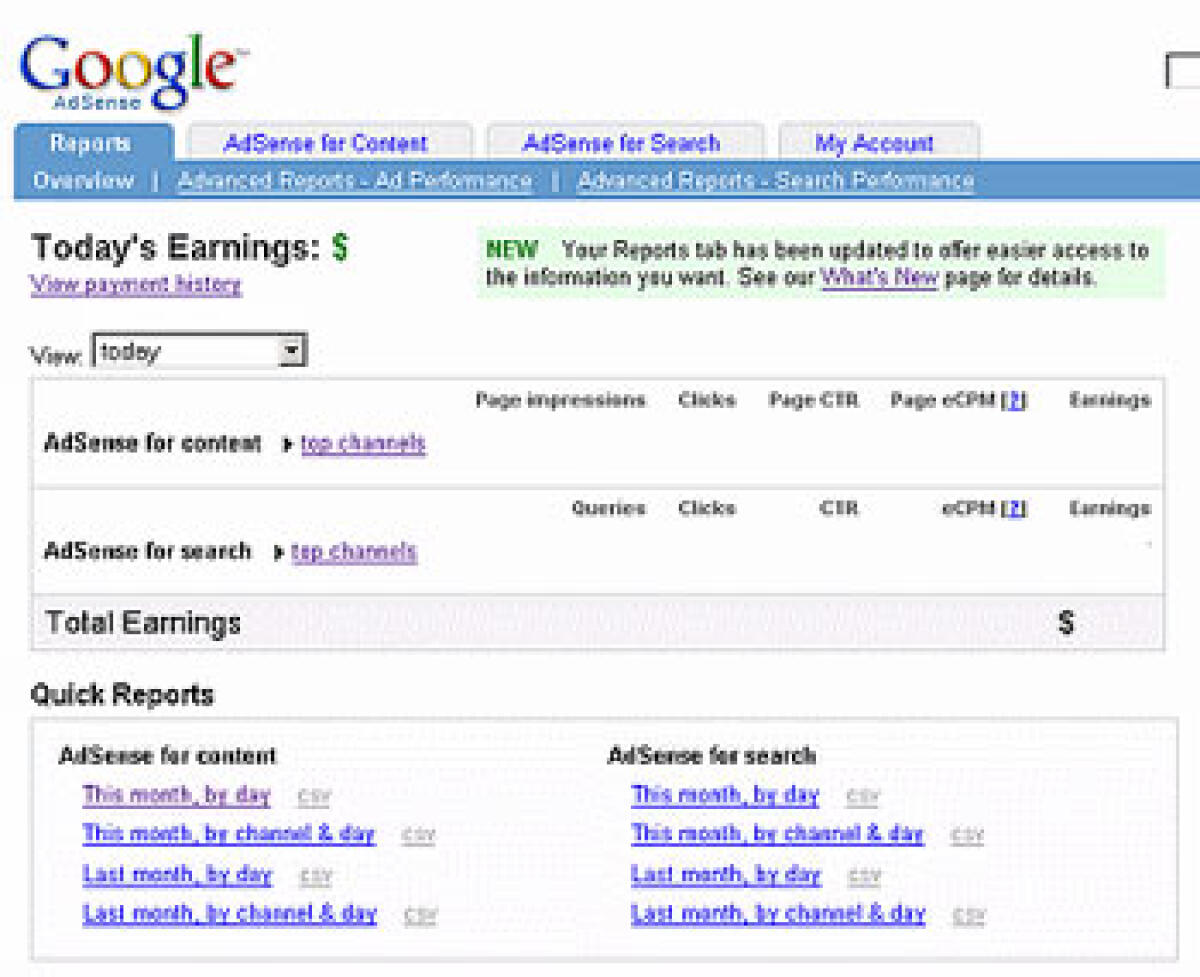Click the Google AdSense logo
The height and width of the screenshot is (977, 1200).
click(132, 72)
